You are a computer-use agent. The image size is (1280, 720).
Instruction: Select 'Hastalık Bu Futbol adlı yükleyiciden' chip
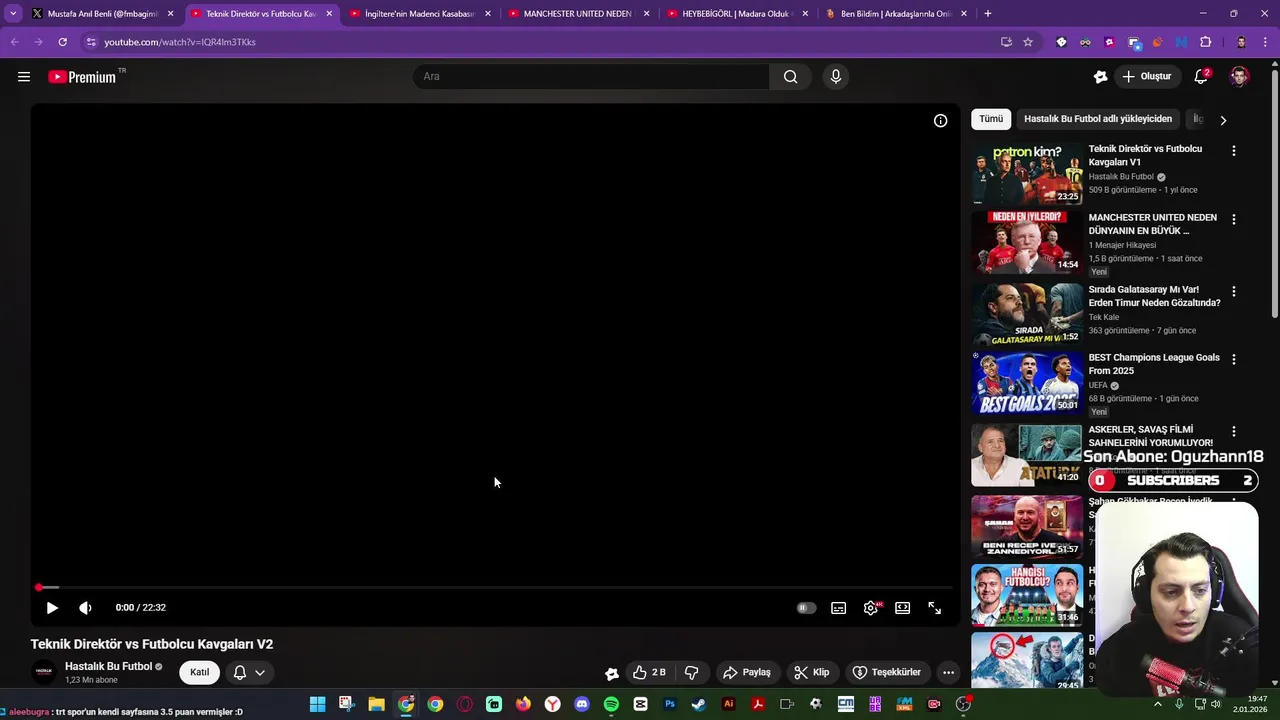[1098, 119]
